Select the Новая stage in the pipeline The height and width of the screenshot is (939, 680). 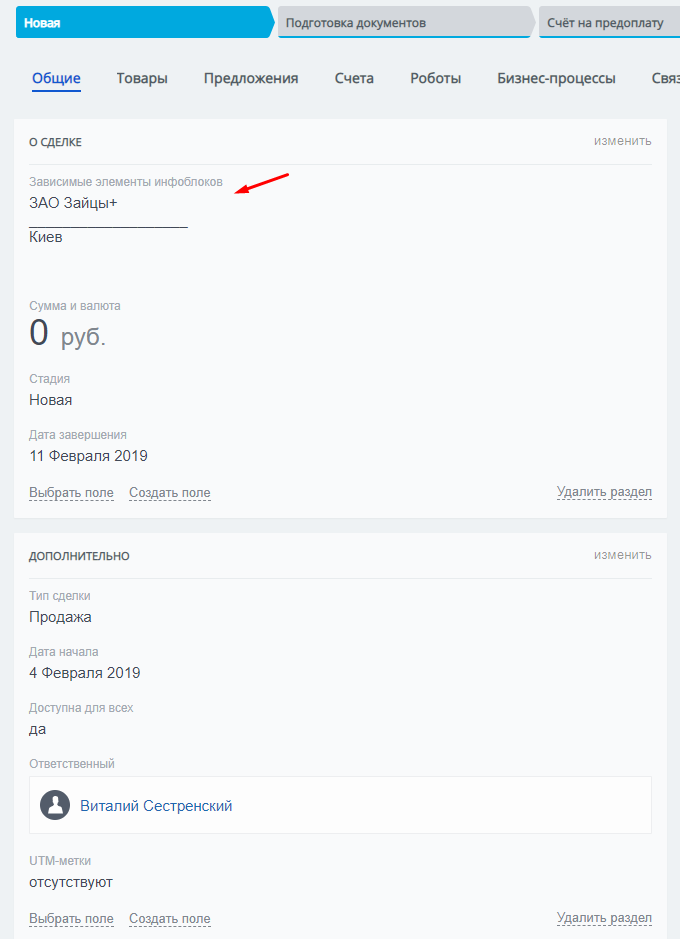pyautogui.click(x=145, y=23)
